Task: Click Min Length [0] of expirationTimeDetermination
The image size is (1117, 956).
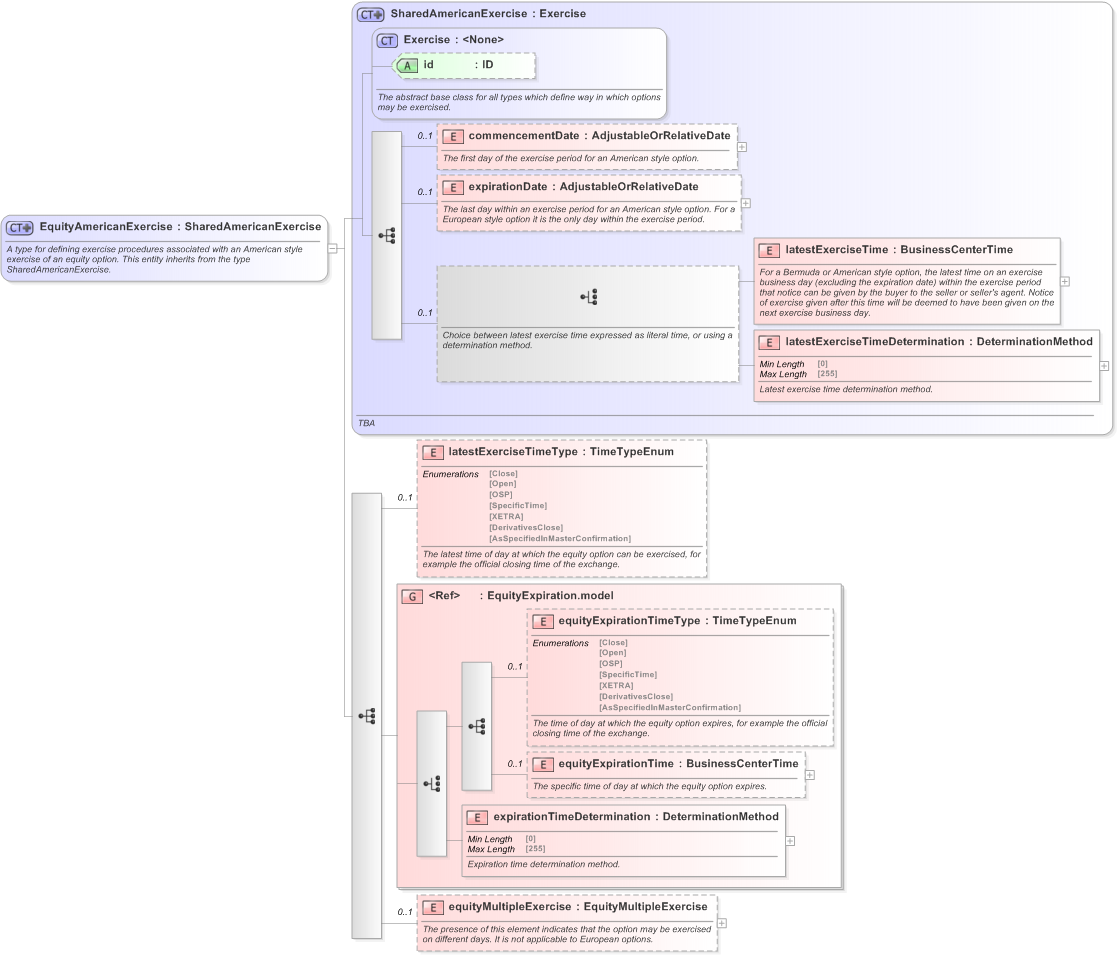Action: coord(502,839)
